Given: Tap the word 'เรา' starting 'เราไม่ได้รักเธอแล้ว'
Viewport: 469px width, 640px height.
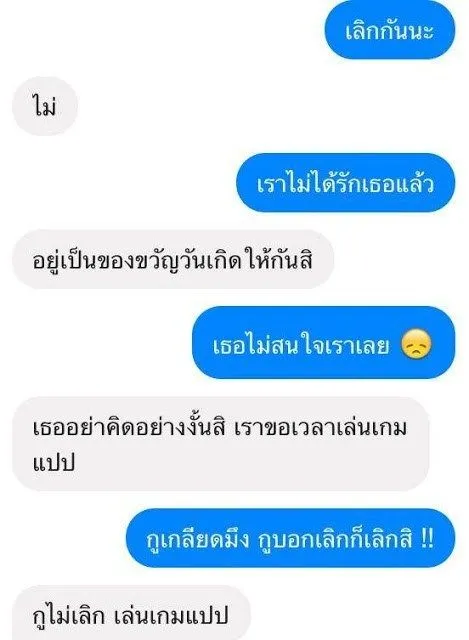Looking at the screenshot, I should point(271,184).
